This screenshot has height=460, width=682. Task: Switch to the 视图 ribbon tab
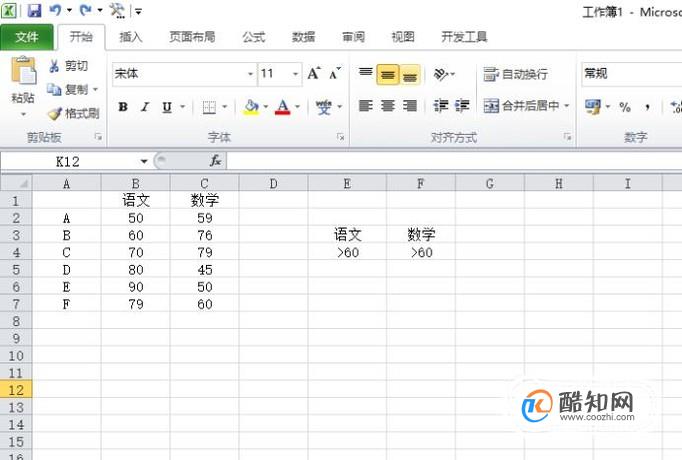(x=403, y=37)
